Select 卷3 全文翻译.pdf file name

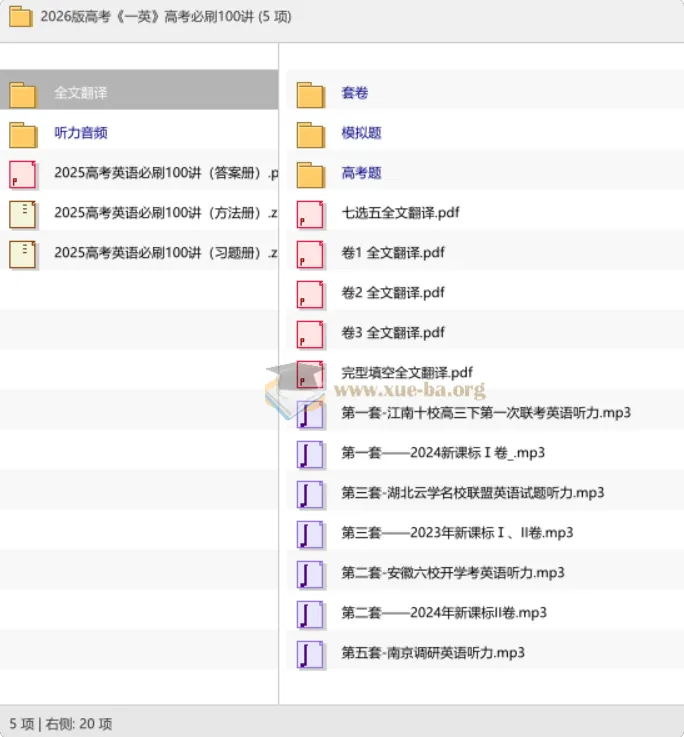tap(393, 332)
